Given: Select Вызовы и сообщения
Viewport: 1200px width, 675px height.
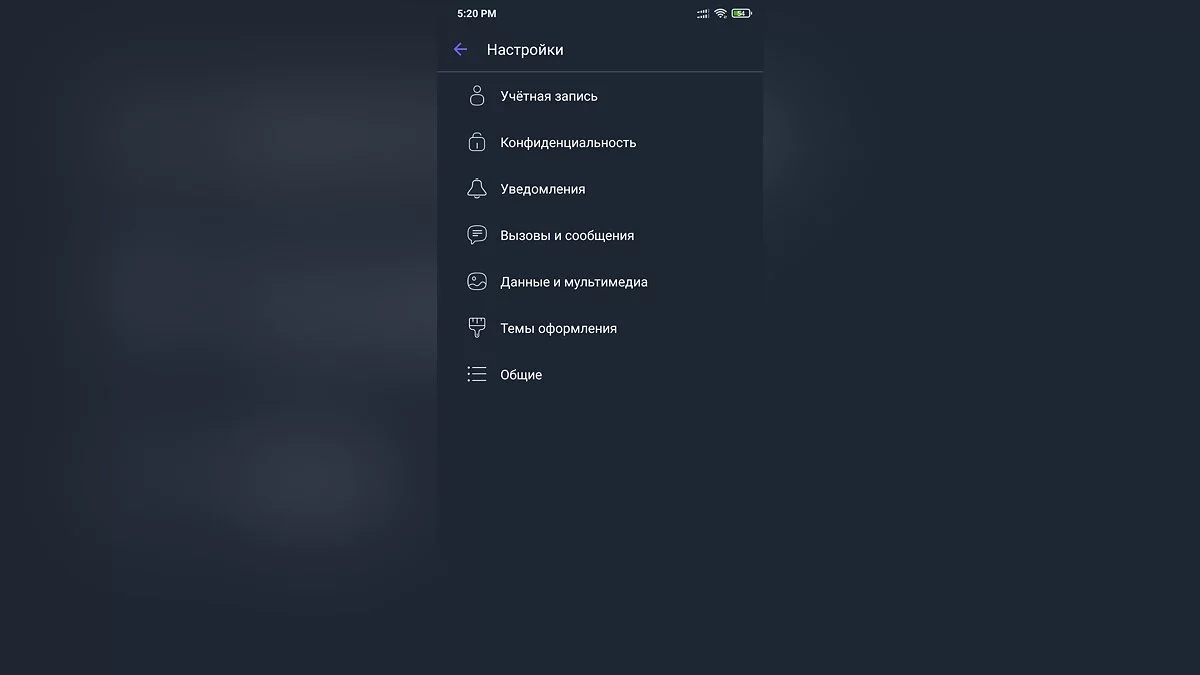Looking at the screenshot, I should [x=567, y=235].
